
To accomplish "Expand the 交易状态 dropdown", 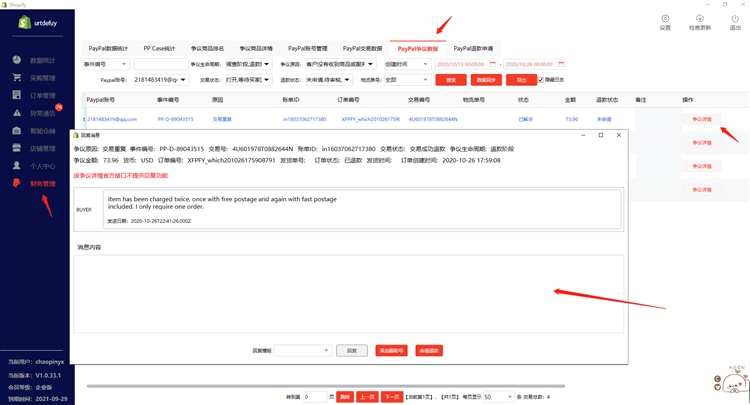I will tap(266, 80).
